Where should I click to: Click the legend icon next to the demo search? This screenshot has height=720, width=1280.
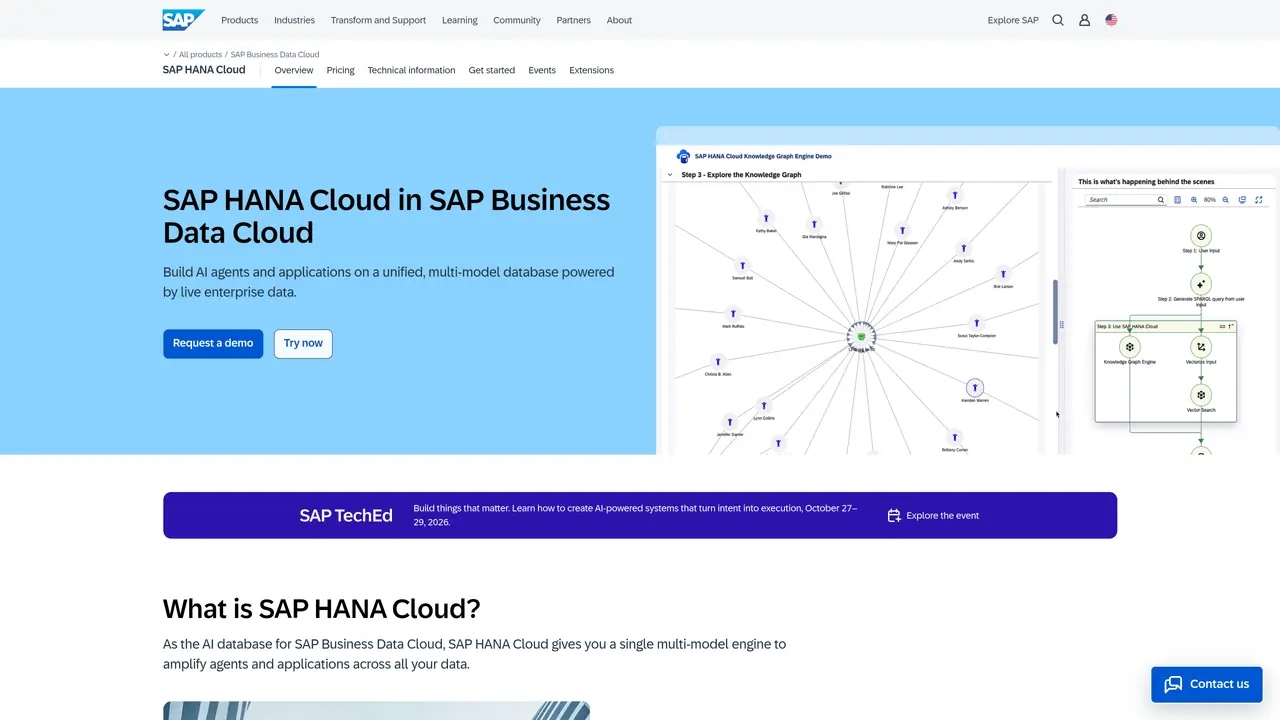[1178, 200]
